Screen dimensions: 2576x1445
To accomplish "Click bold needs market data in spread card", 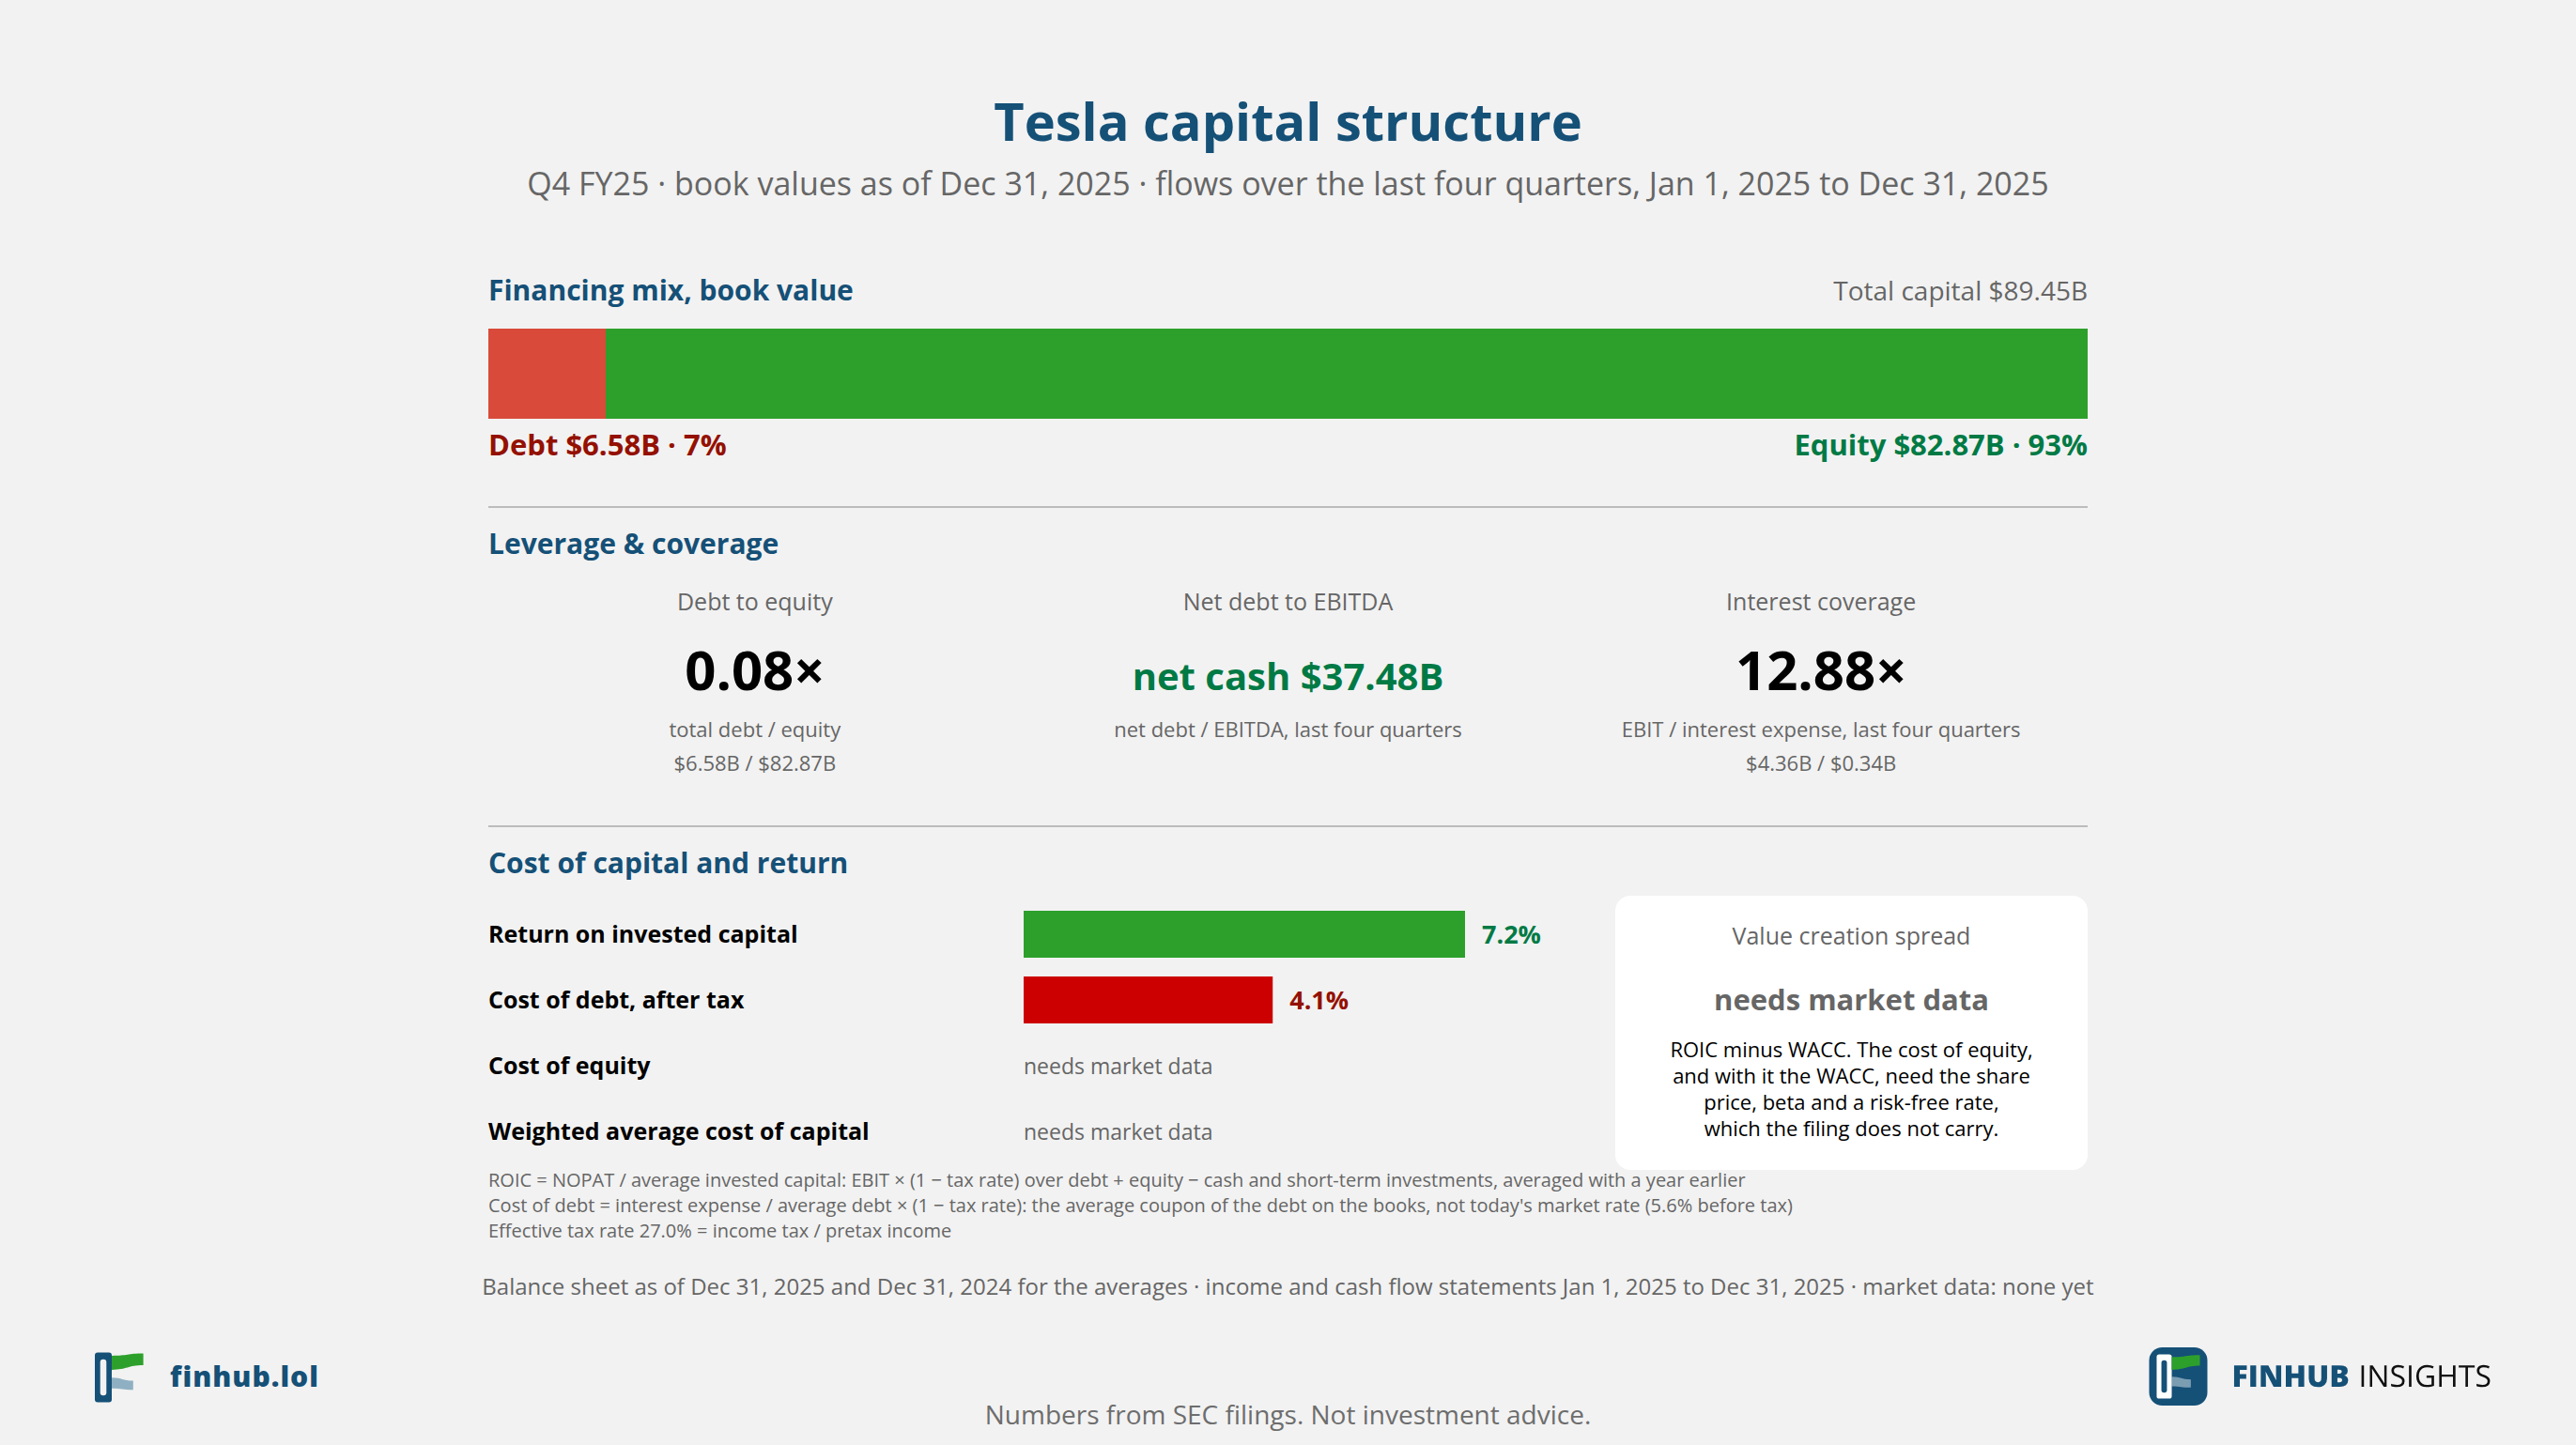I will [1851, 1000].
